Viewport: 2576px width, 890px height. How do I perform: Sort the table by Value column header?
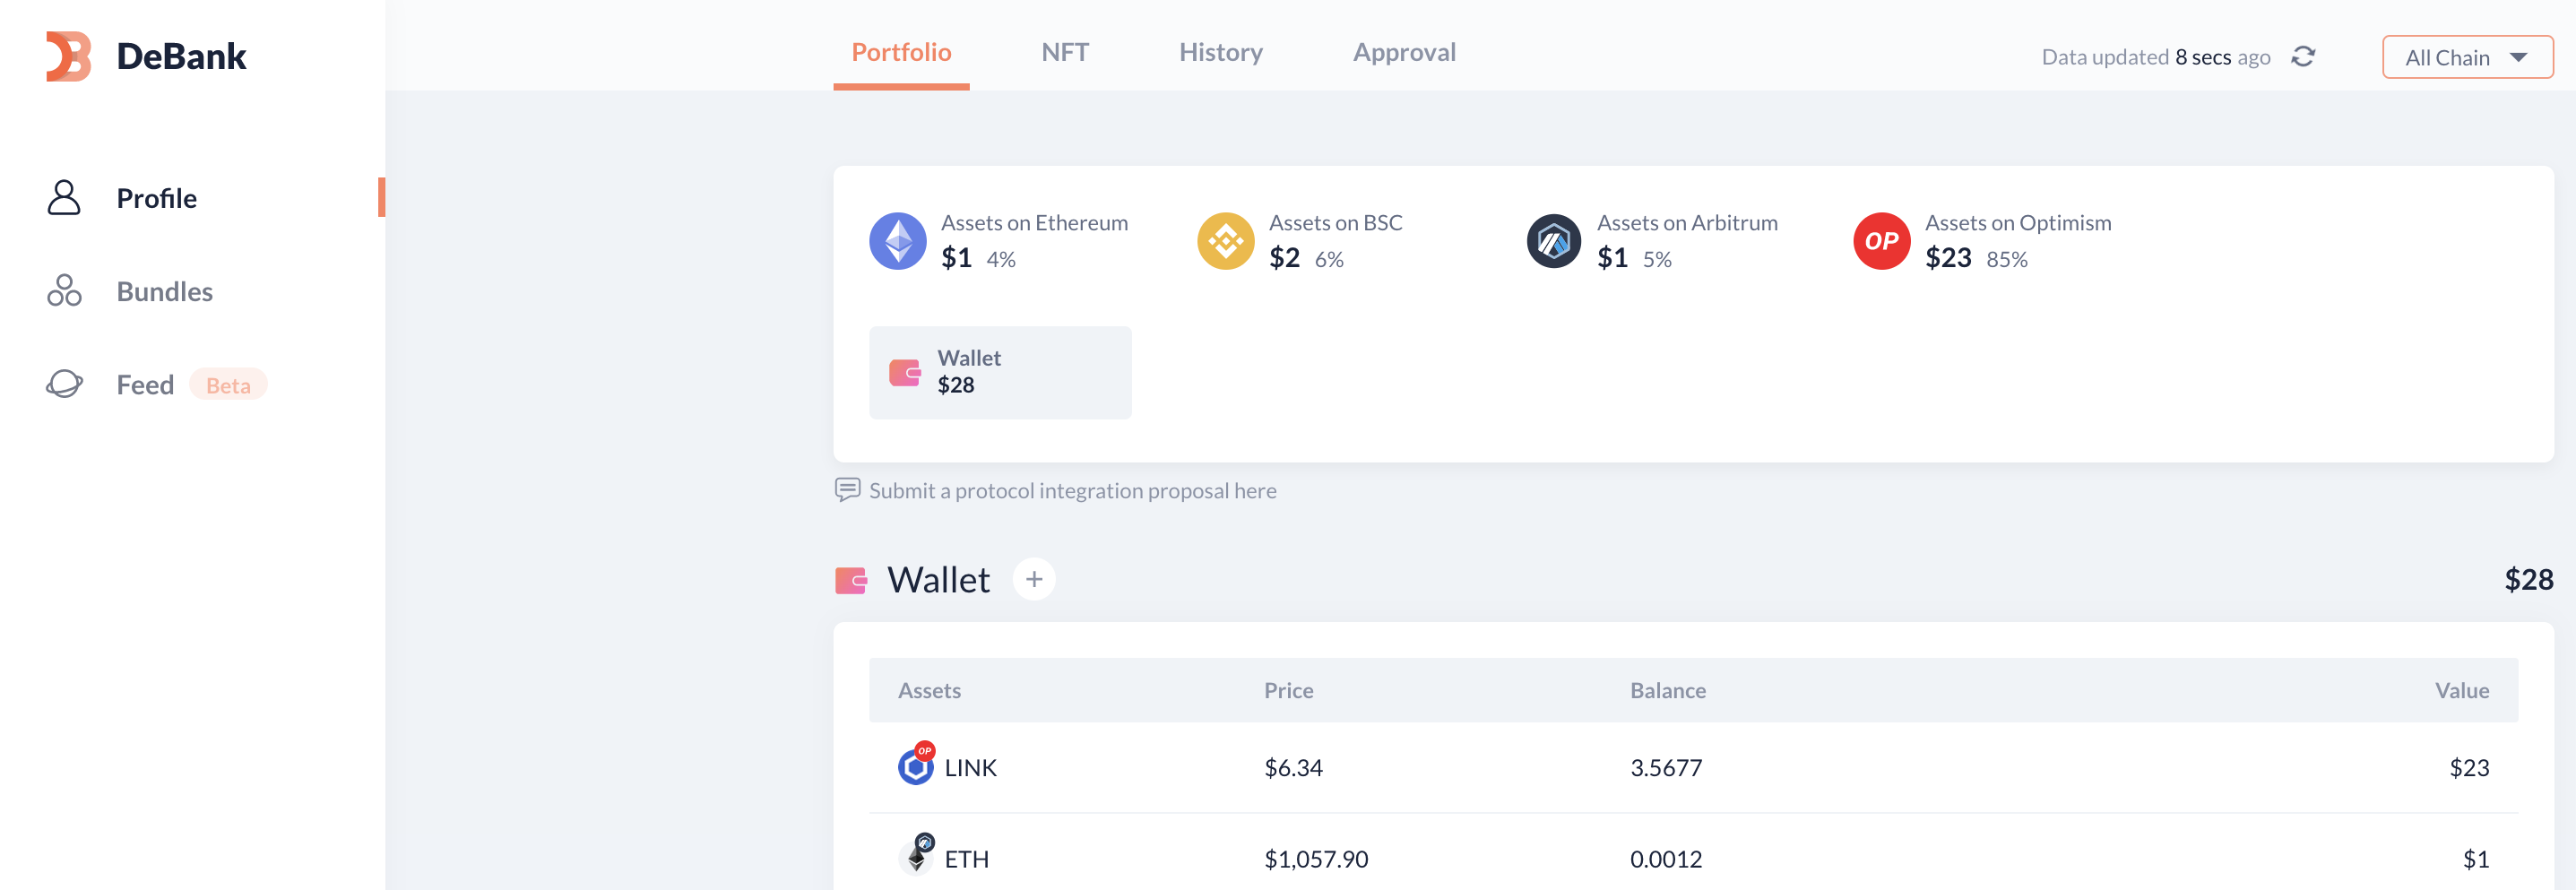coord(2460,690)
